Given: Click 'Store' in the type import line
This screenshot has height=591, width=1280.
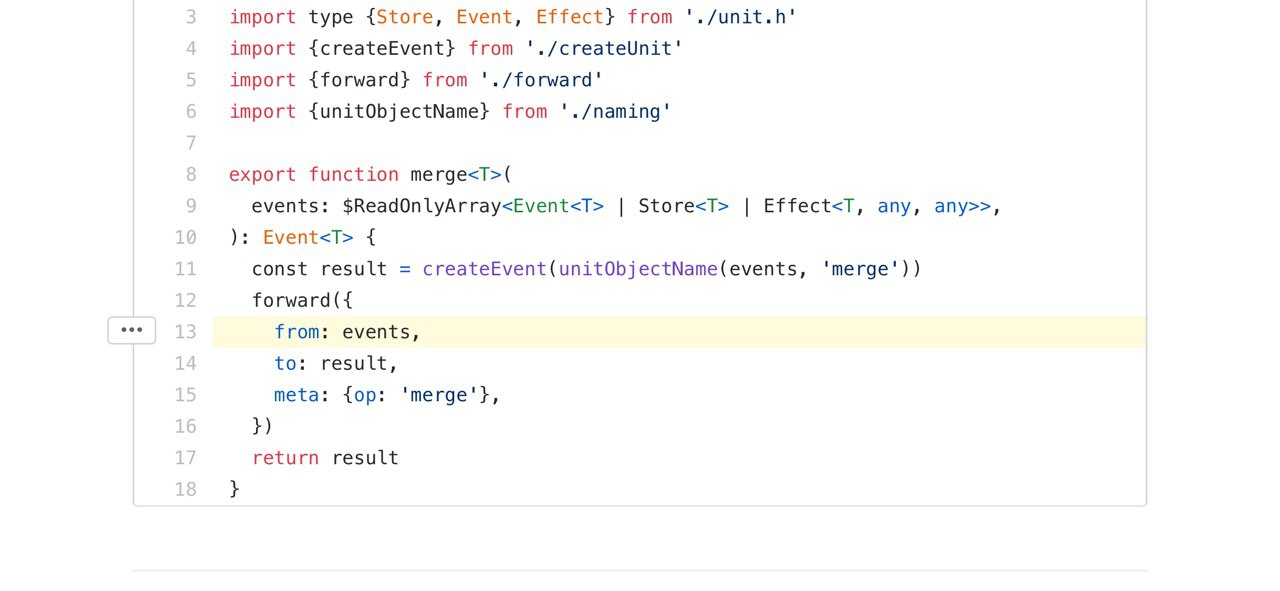Looking at the screenshot, I should [404, 17].
